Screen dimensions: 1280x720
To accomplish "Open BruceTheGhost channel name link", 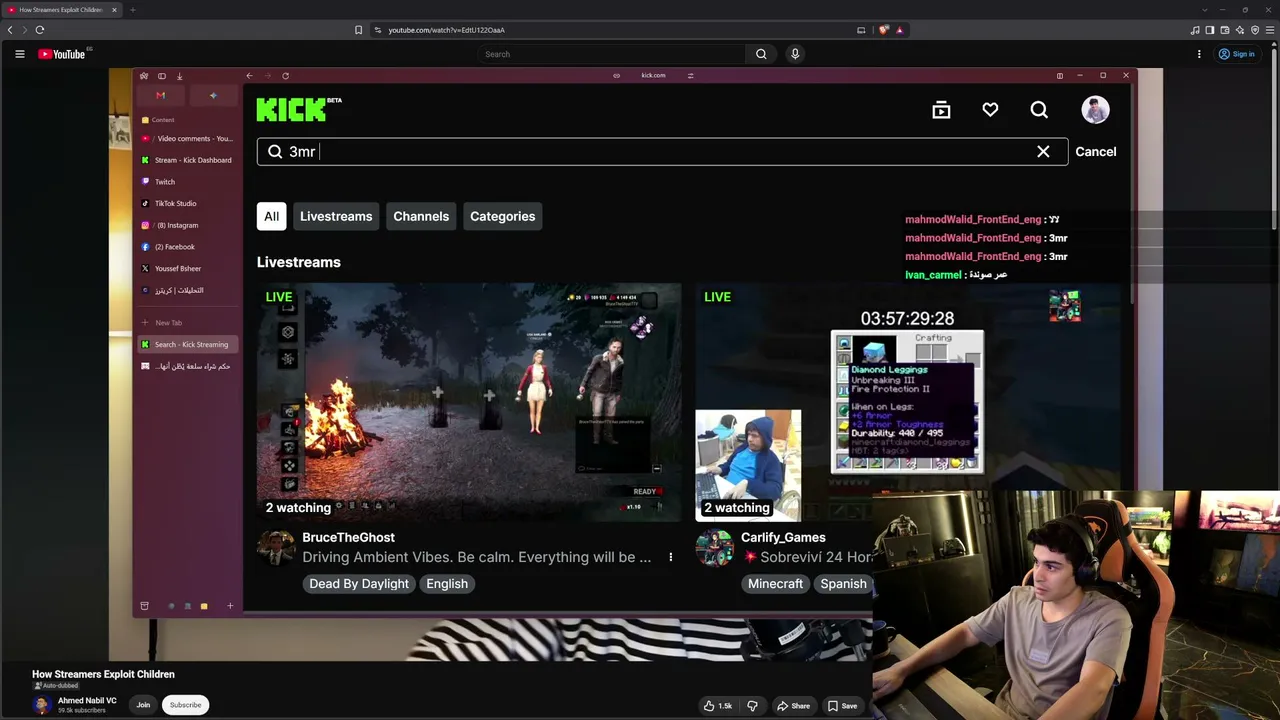I will pyautogui.click(x=348, y=538).
